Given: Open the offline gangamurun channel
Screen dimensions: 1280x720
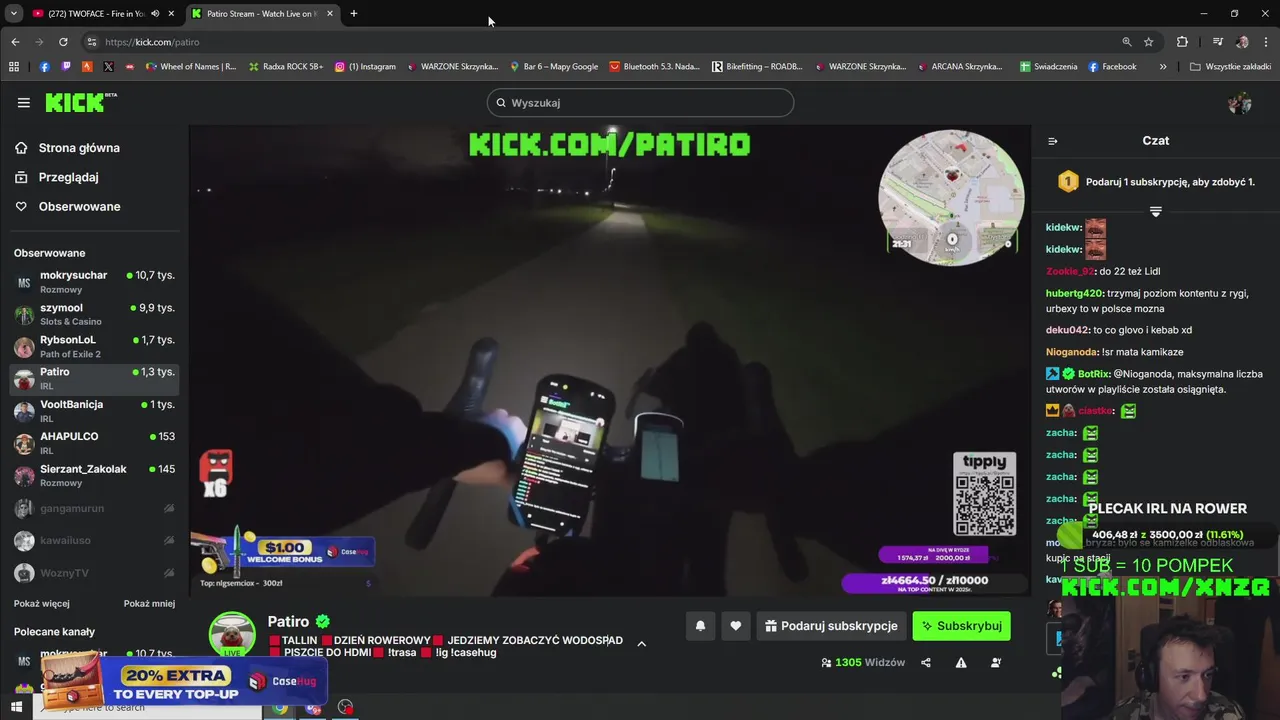Looking at the screenshot, I should coord(94,508).
